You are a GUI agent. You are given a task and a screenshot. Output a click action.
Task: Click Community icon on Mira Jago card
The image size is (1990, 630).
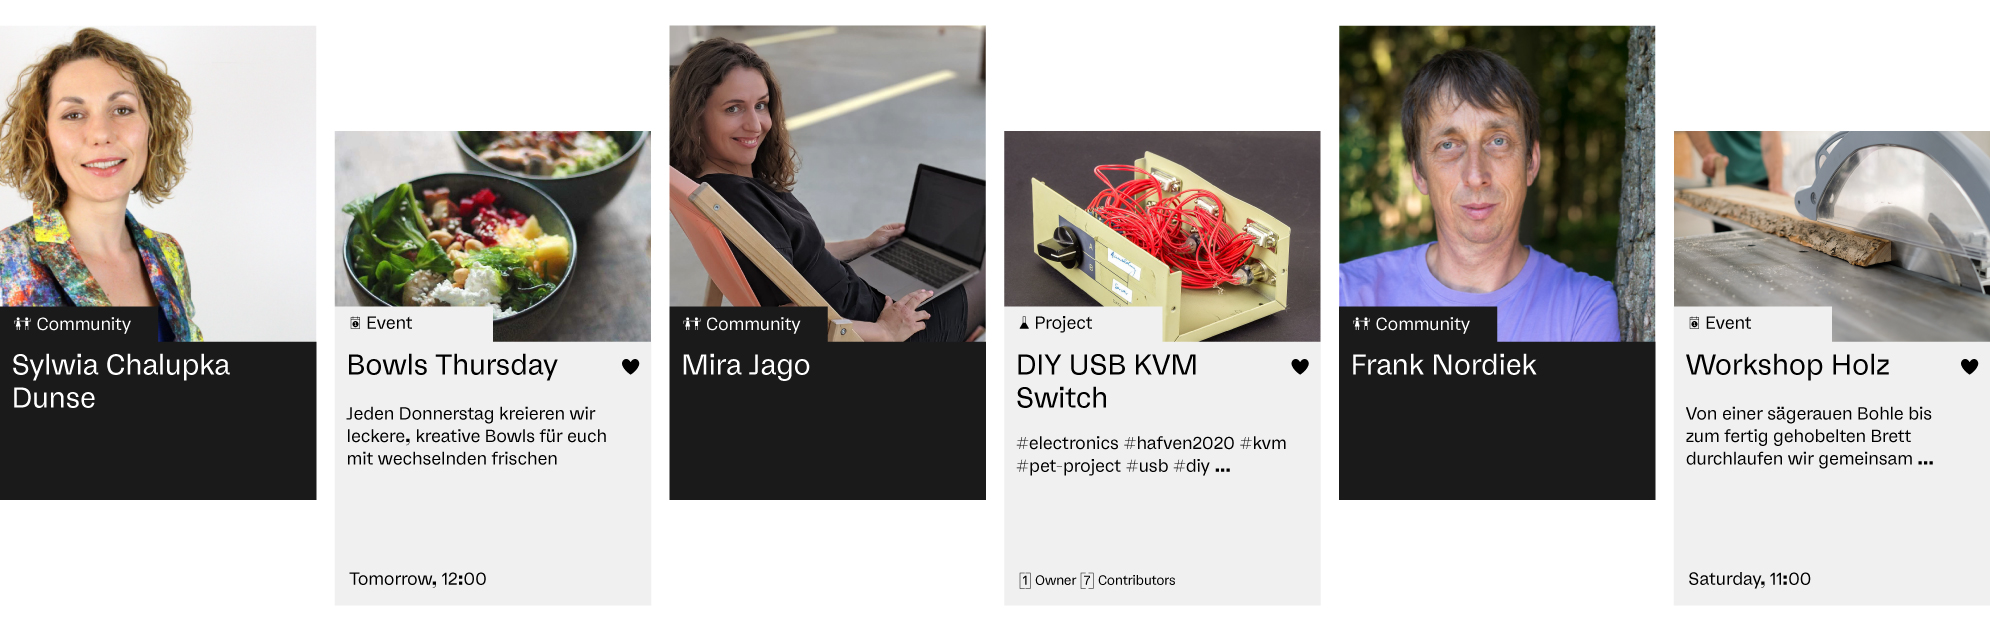tap(691, 324)
